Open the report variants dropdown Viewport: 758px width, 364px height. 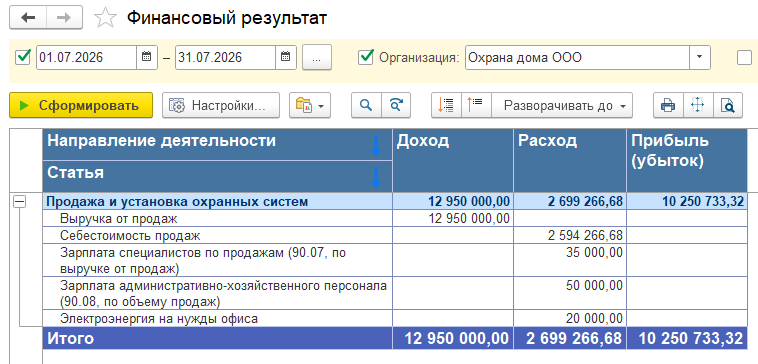310,105
